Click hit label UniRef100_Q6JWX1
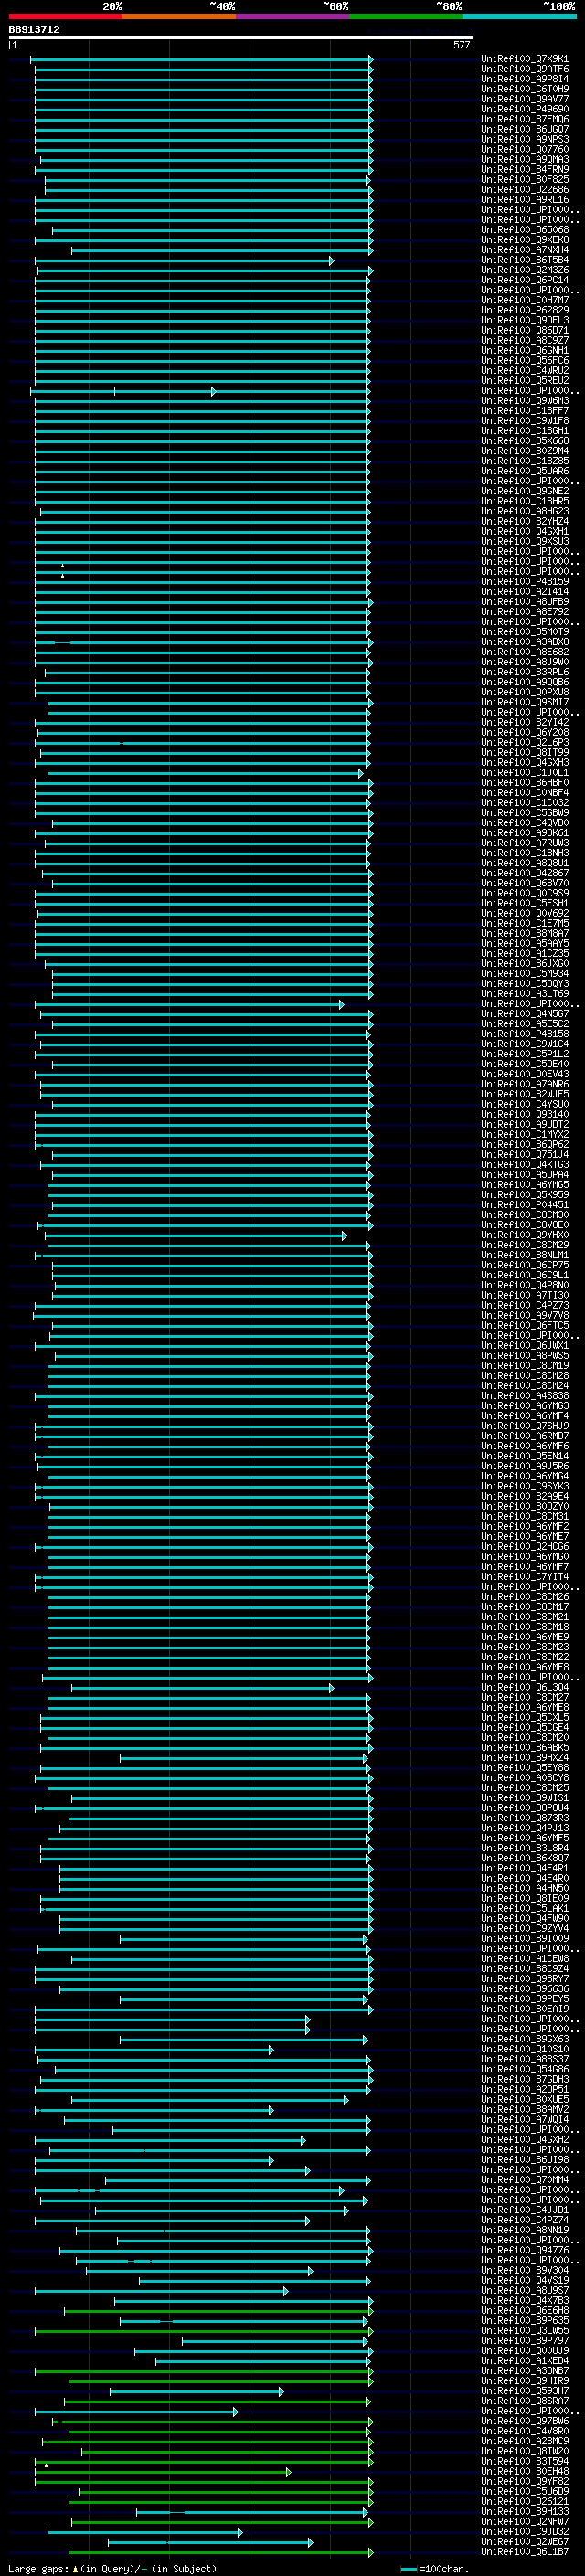The height and width of the screenshot is (2576, 585). click(525, 1345)
